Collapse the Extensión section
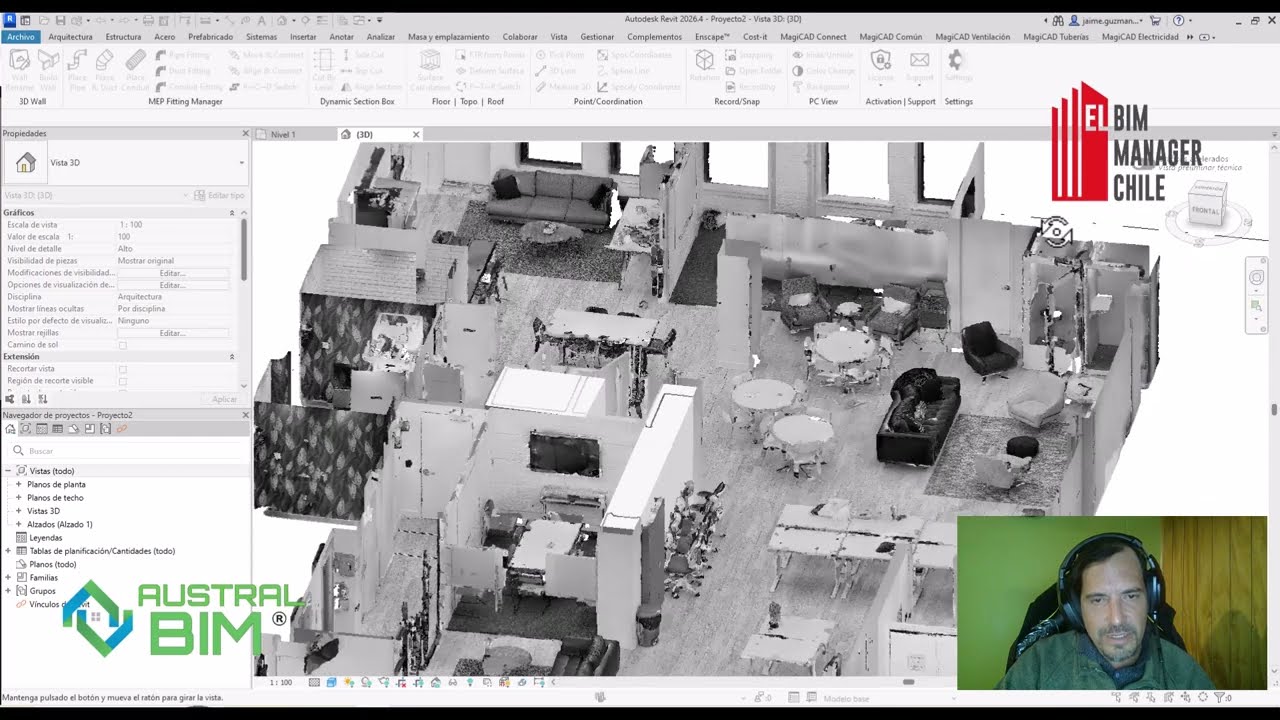 (x=232, y=357)
